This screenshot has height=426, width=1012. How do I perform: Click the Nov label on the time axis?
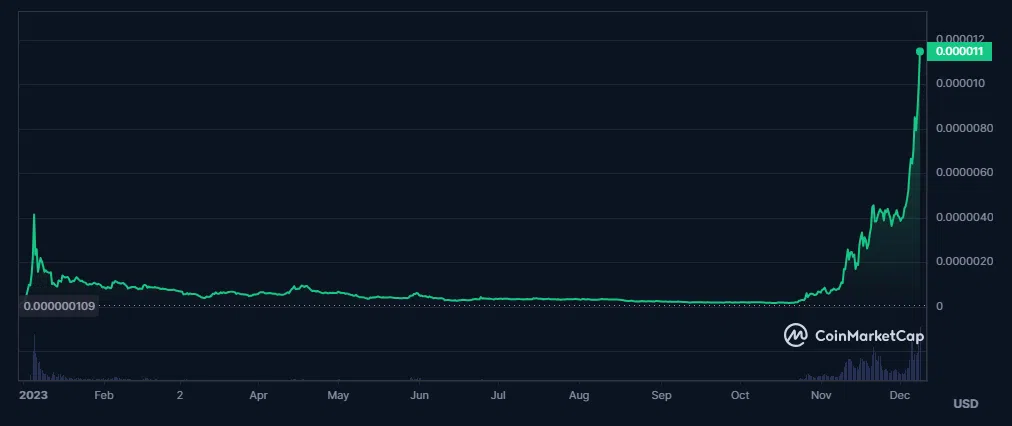click(821, 395)
